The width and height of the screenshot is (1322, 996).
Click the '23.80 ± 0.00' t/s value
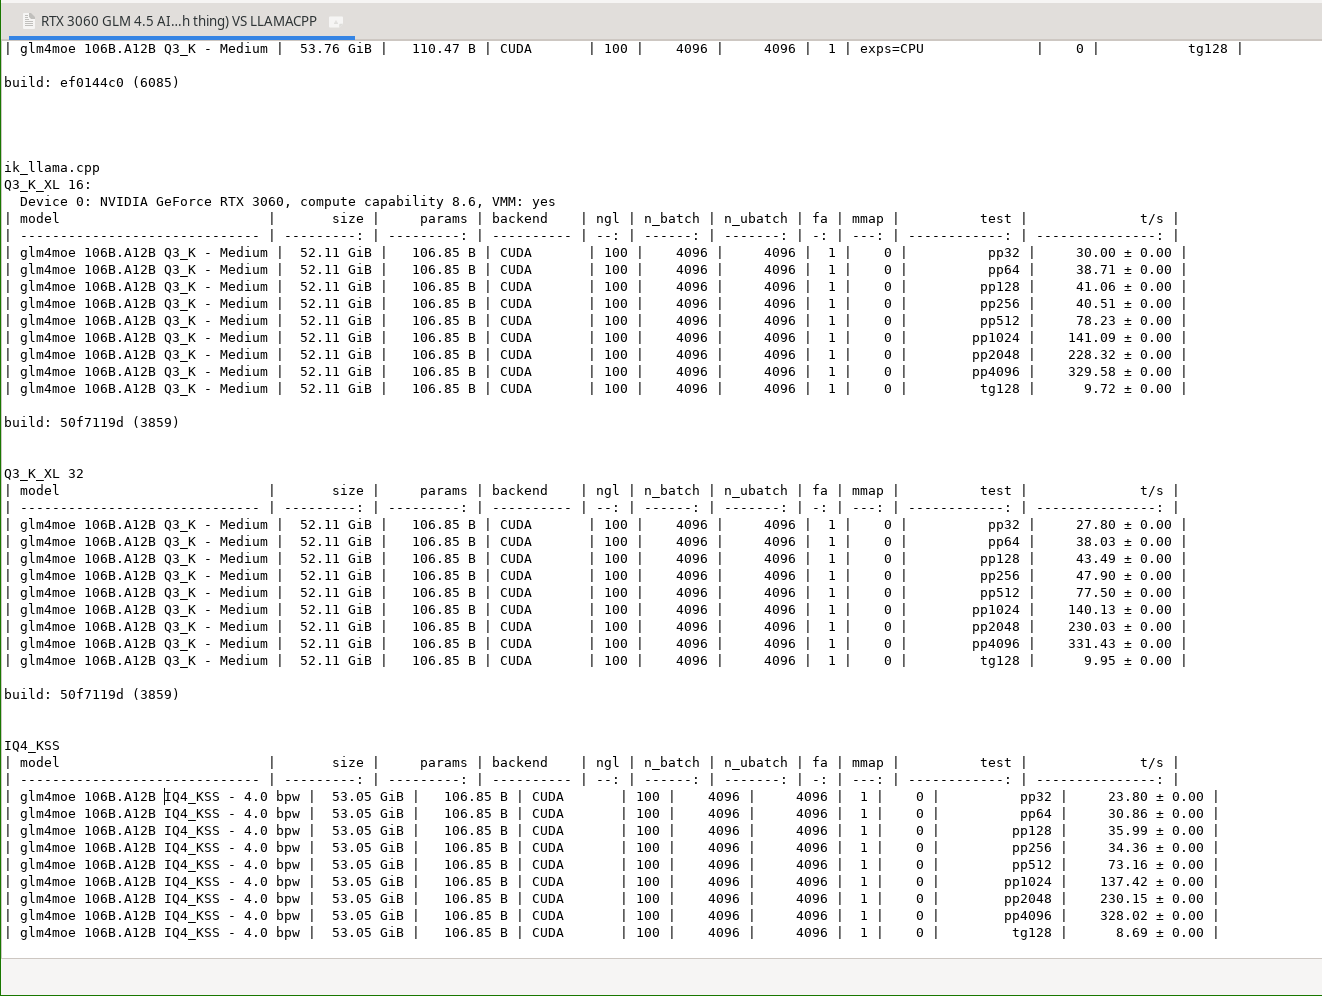[x=1156, y=797]
